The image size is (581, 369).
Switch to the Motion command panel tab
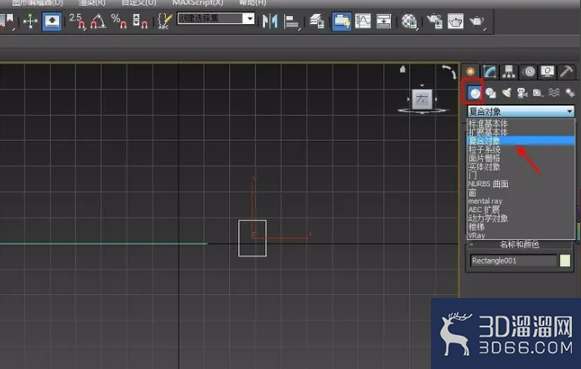(x=529, y=72)
